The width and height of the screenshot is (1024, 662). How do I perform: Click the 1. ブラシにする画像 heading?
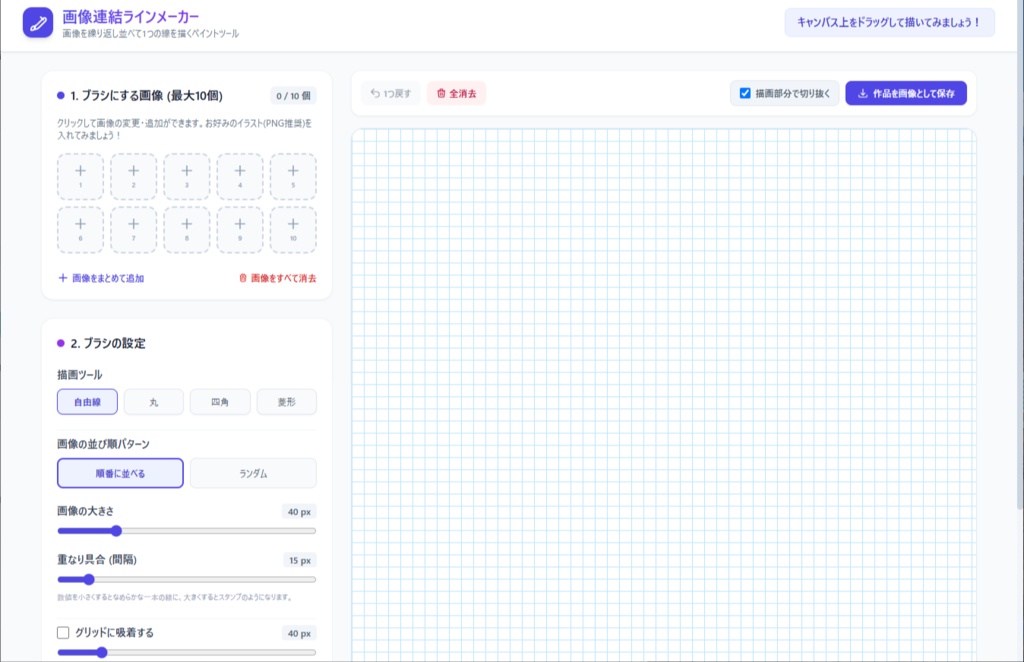(x=146, y=96)
